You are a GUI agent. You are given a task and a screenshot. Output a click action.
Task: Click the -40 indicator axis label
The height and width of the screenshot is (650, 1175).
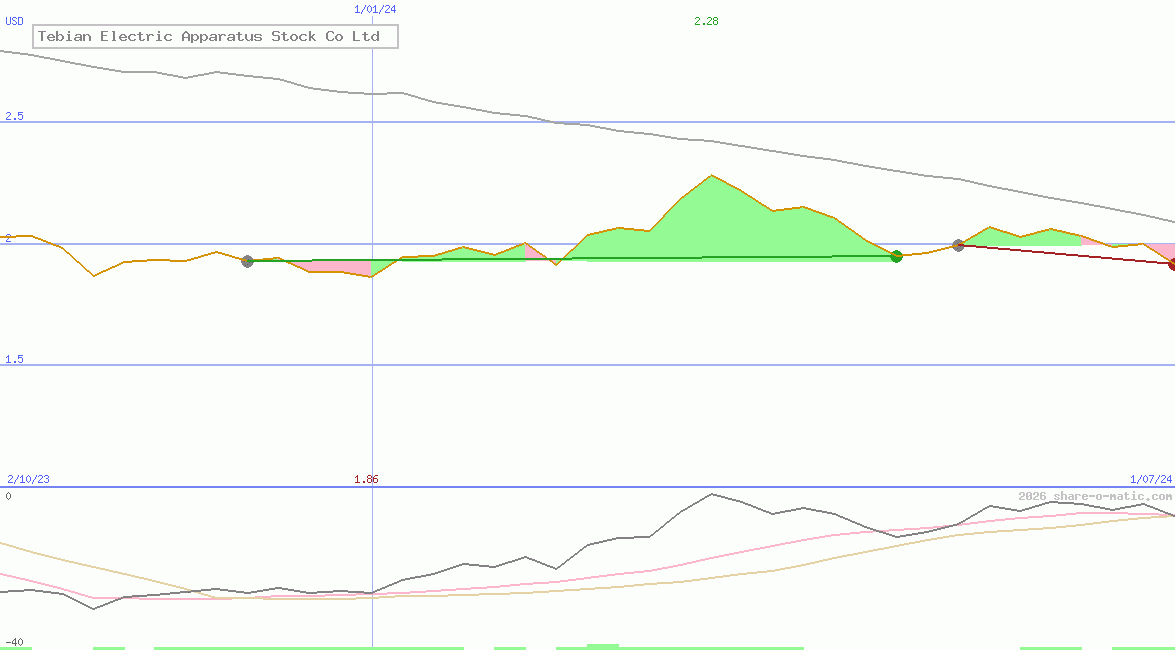15,643
